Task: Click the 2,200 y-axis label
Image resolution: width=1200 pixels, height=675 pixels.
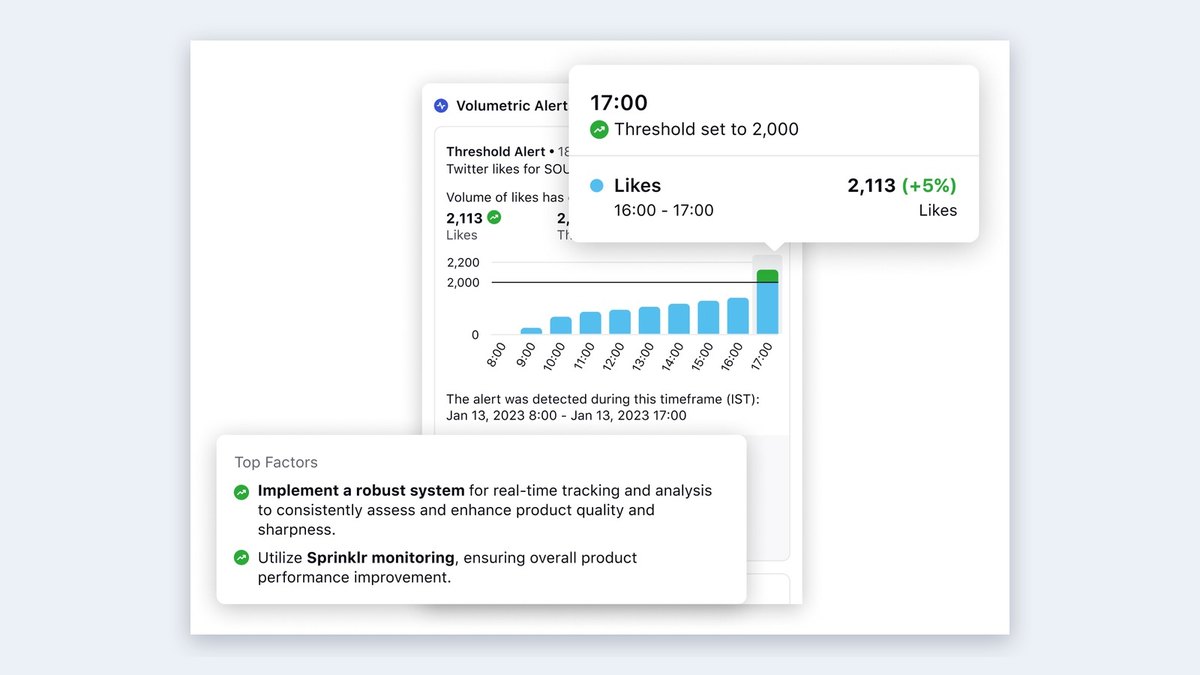Action: click(x=463, y=262)
